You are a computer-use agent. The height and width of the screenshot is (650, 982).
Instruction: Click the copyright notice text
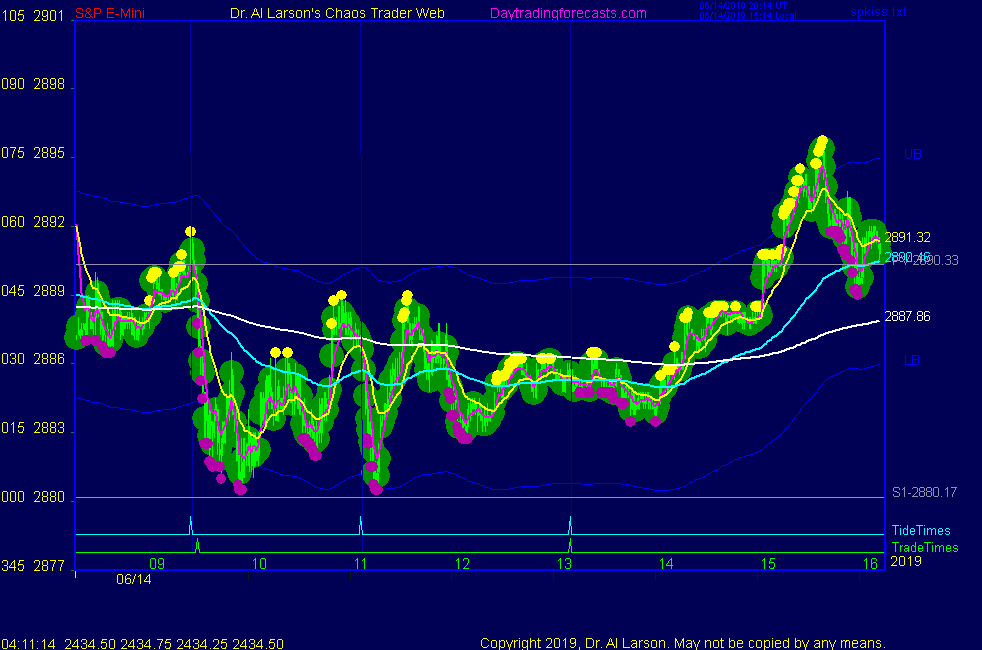682,643
